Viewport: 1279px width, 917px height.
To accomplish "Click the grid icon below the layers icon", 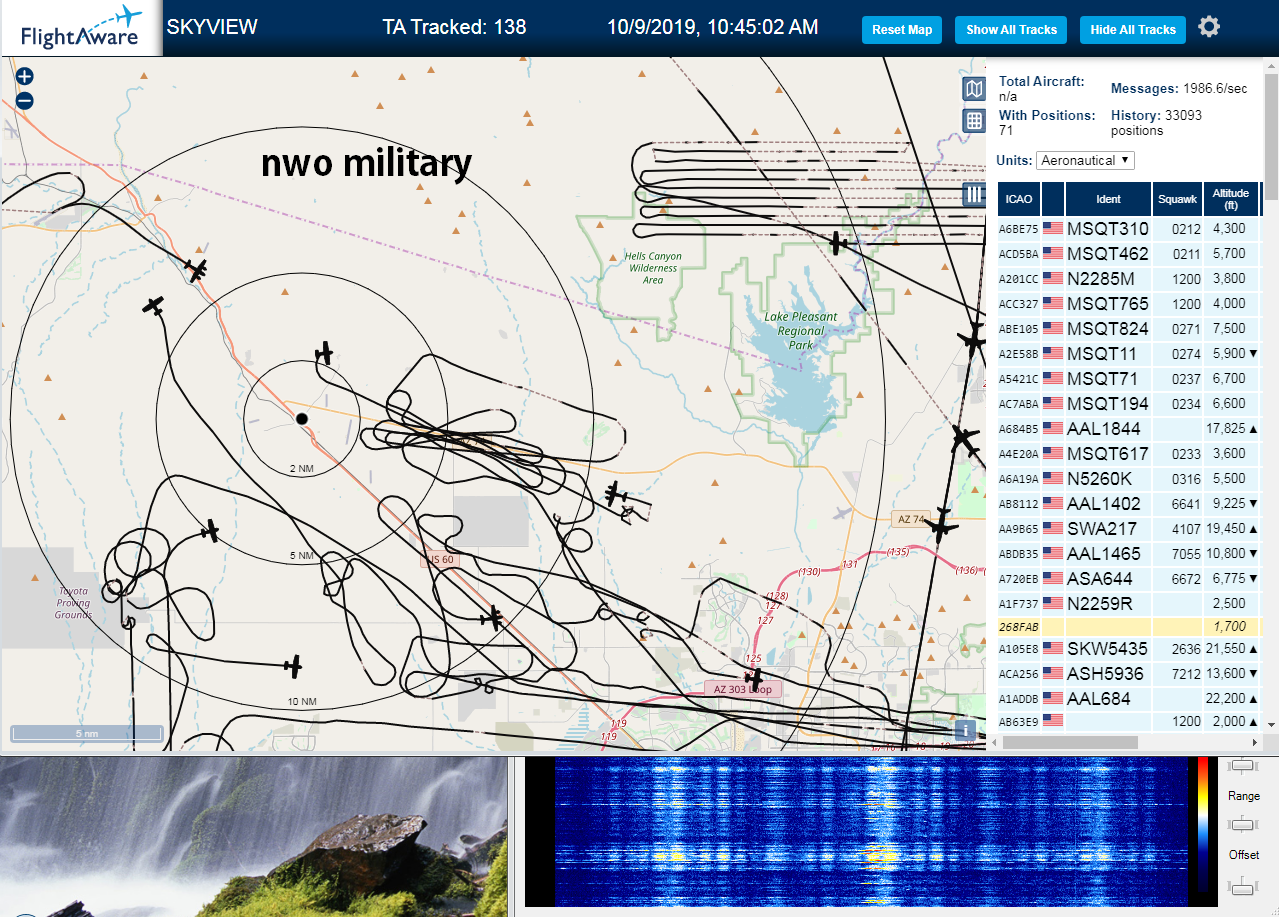I will coord(974,121).
